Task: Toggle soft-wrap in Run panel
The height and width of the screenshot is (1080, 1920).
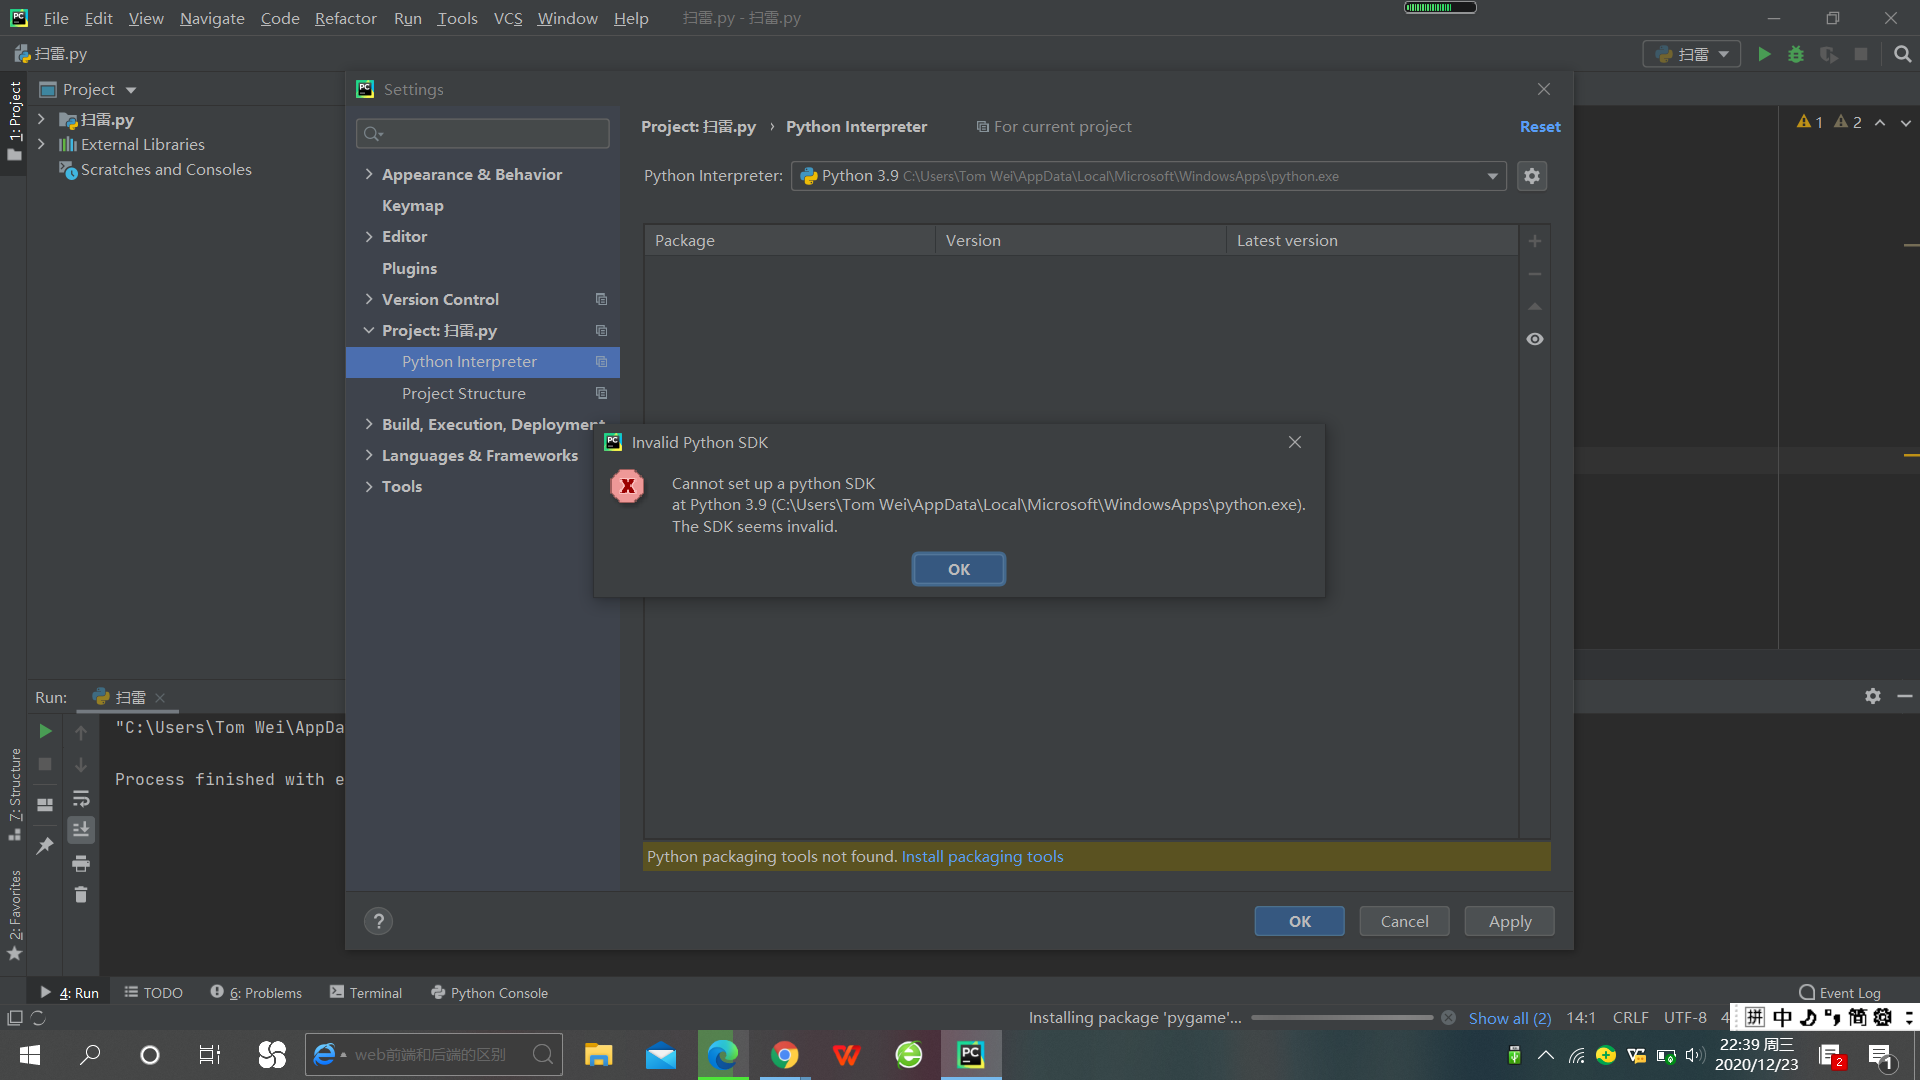Action: [x=81, y=798]
